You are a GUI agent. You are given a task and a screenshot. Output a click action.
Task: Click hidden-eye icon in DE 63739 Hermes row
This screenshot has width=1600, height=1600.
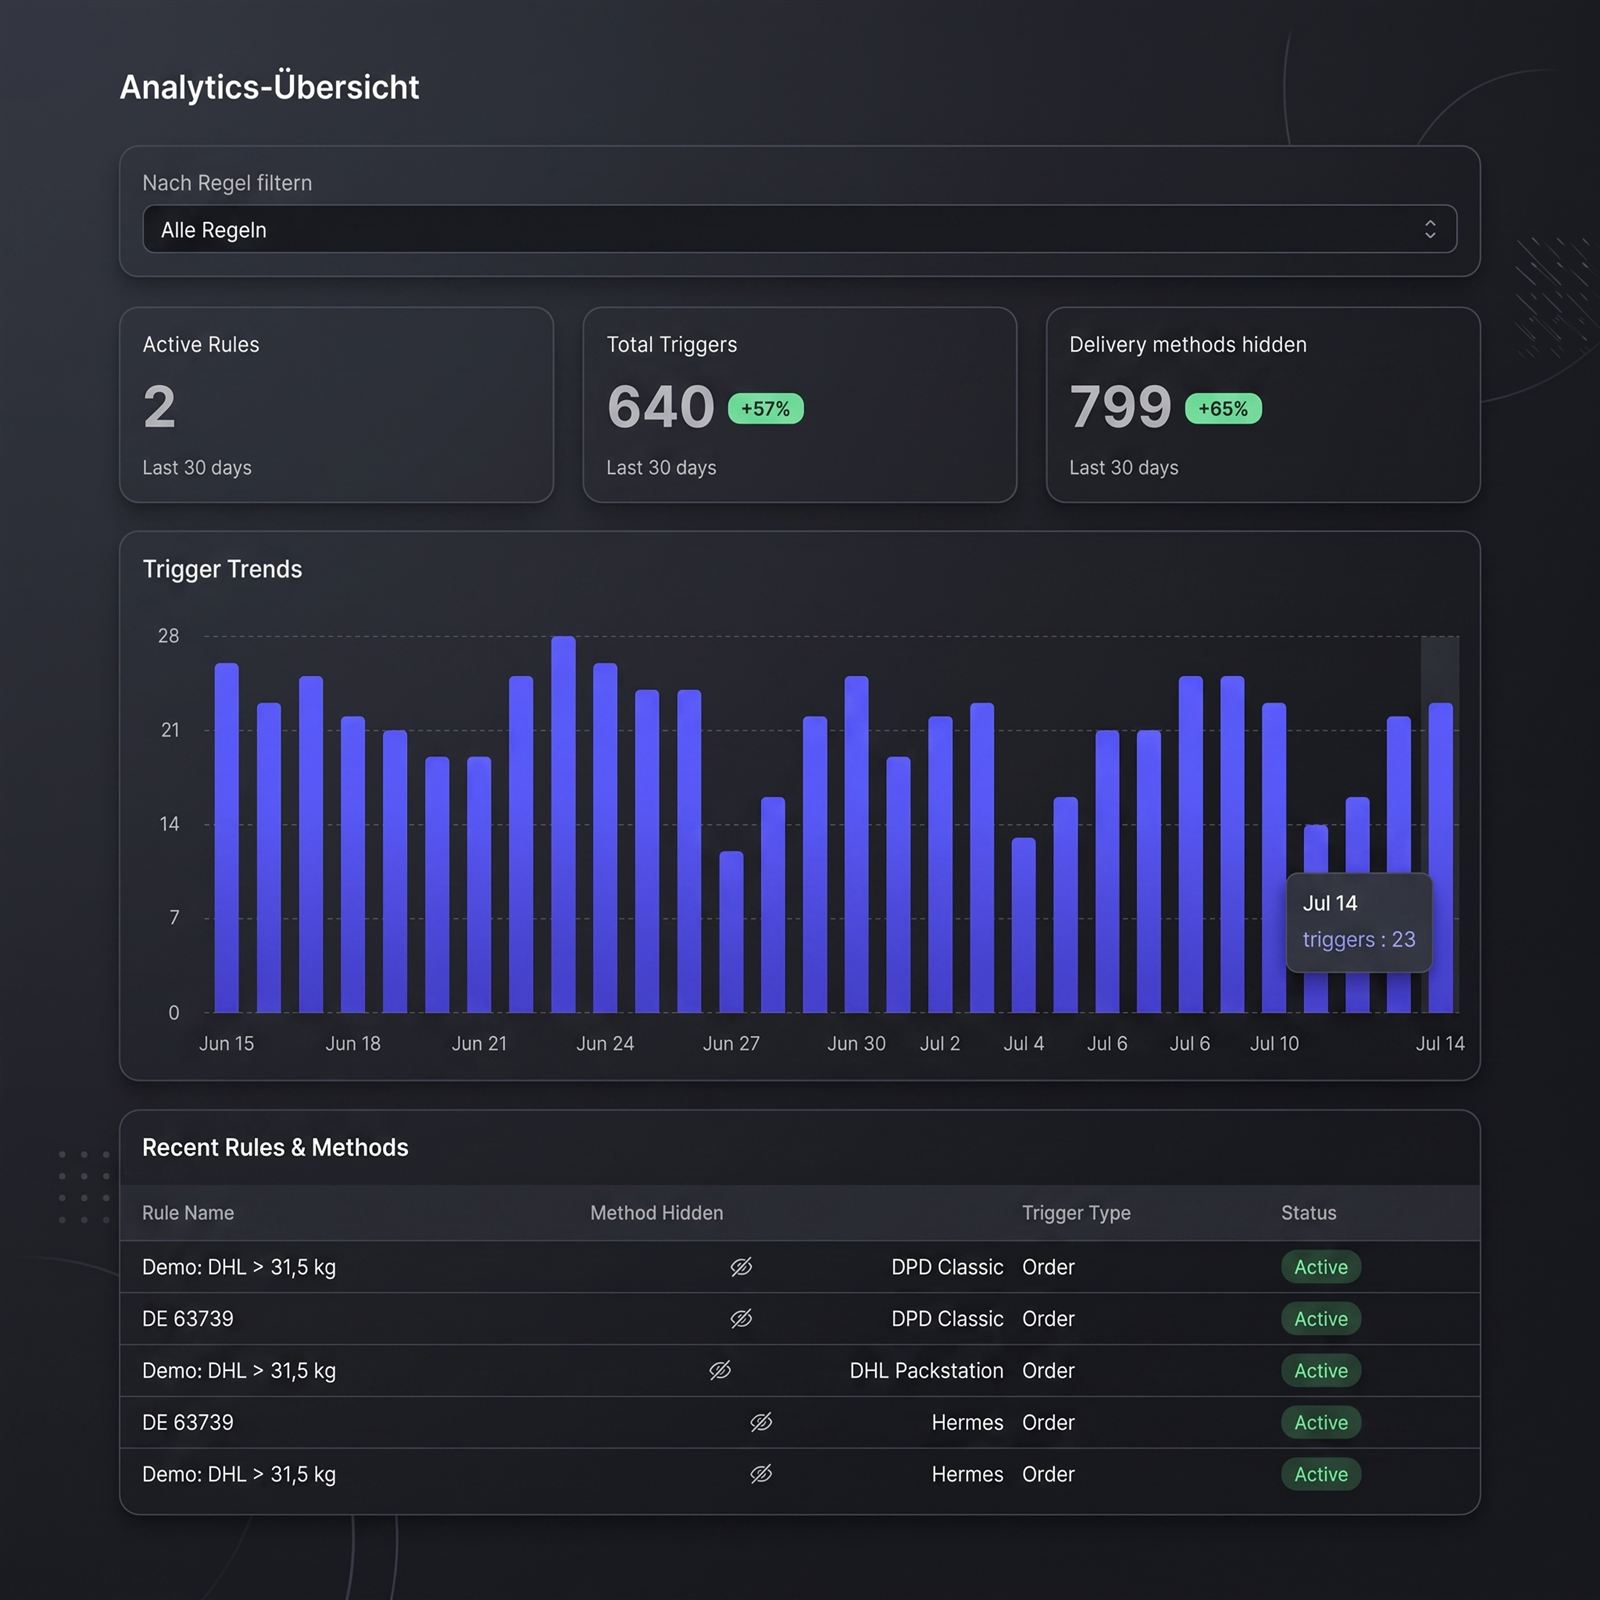[x=761, y=1422]
